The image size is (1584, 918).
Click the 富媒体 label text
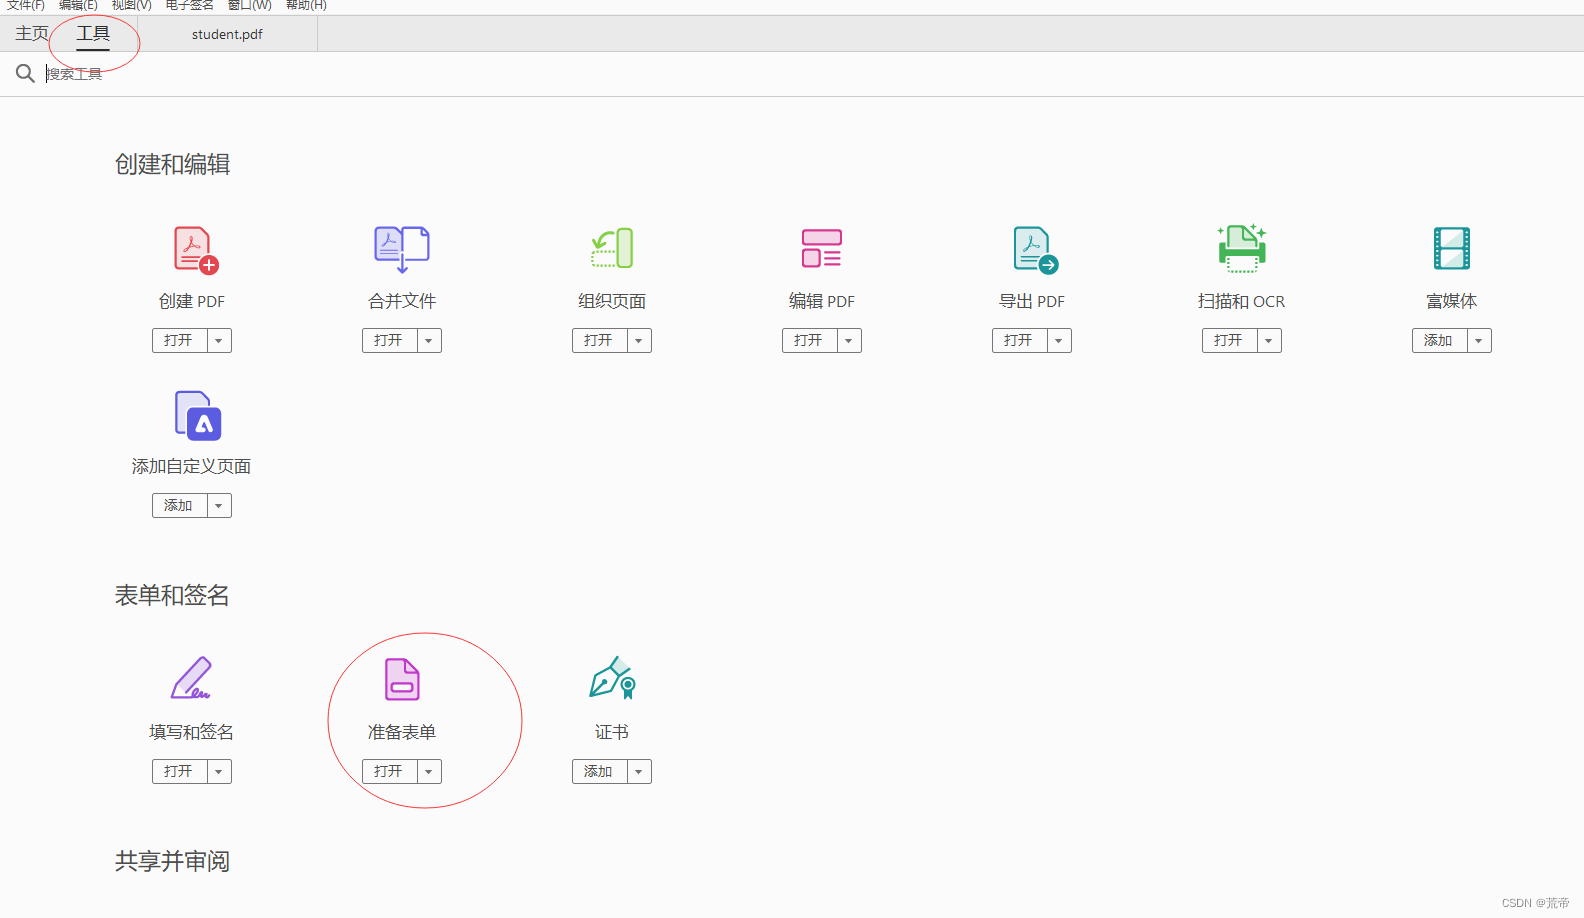1452,301
